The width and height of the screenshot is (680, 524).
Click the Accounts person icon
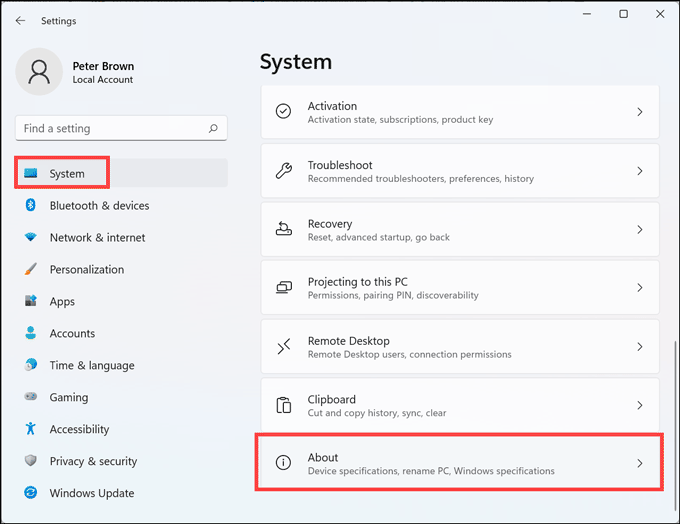pyautogui.click(x=30, y=333)
